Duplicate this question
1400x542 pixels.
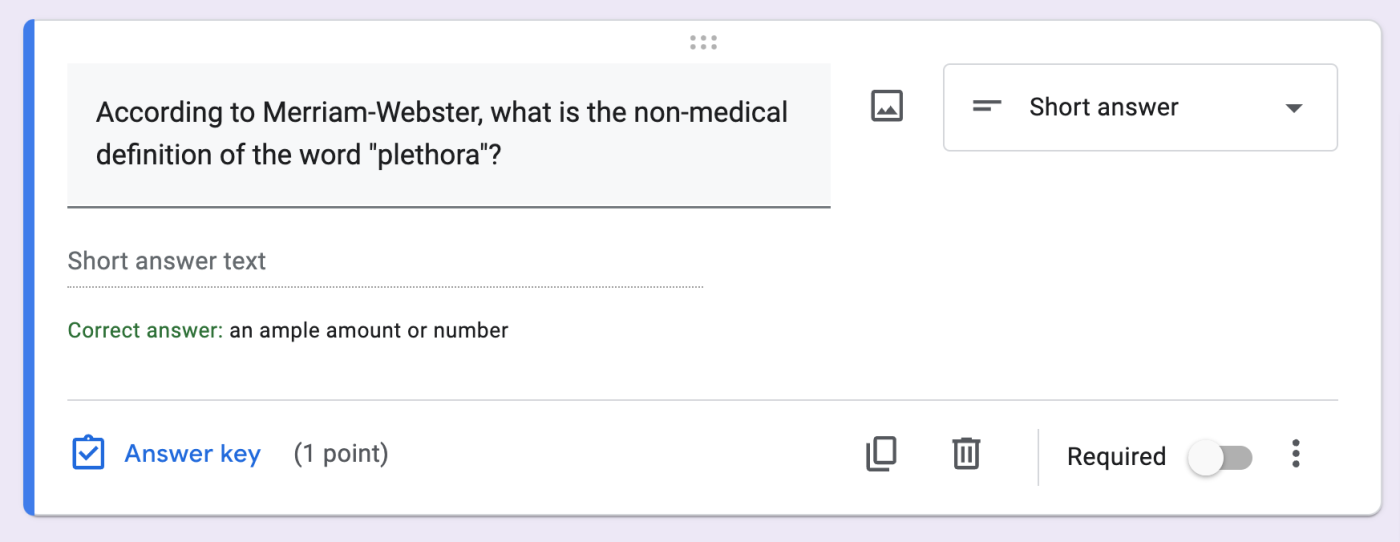pyautogui.click(x=881, y=454)
